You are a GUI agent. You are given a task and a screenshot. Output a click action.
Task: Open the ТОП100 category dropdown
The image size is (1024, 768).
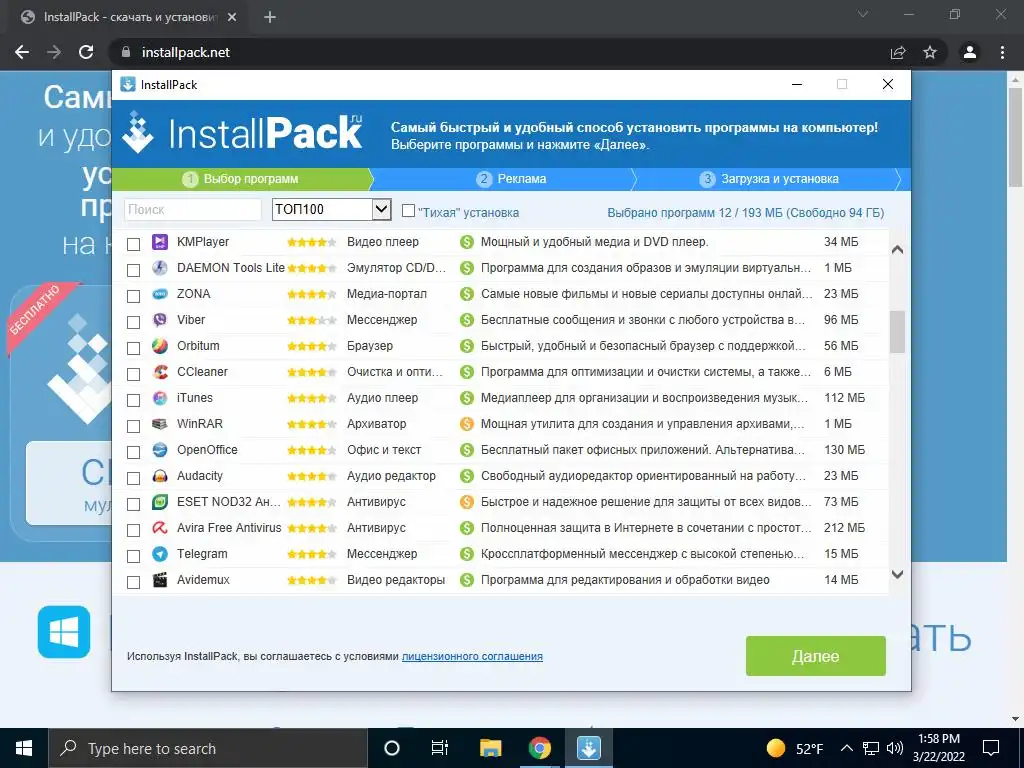[x=332, y=210]
